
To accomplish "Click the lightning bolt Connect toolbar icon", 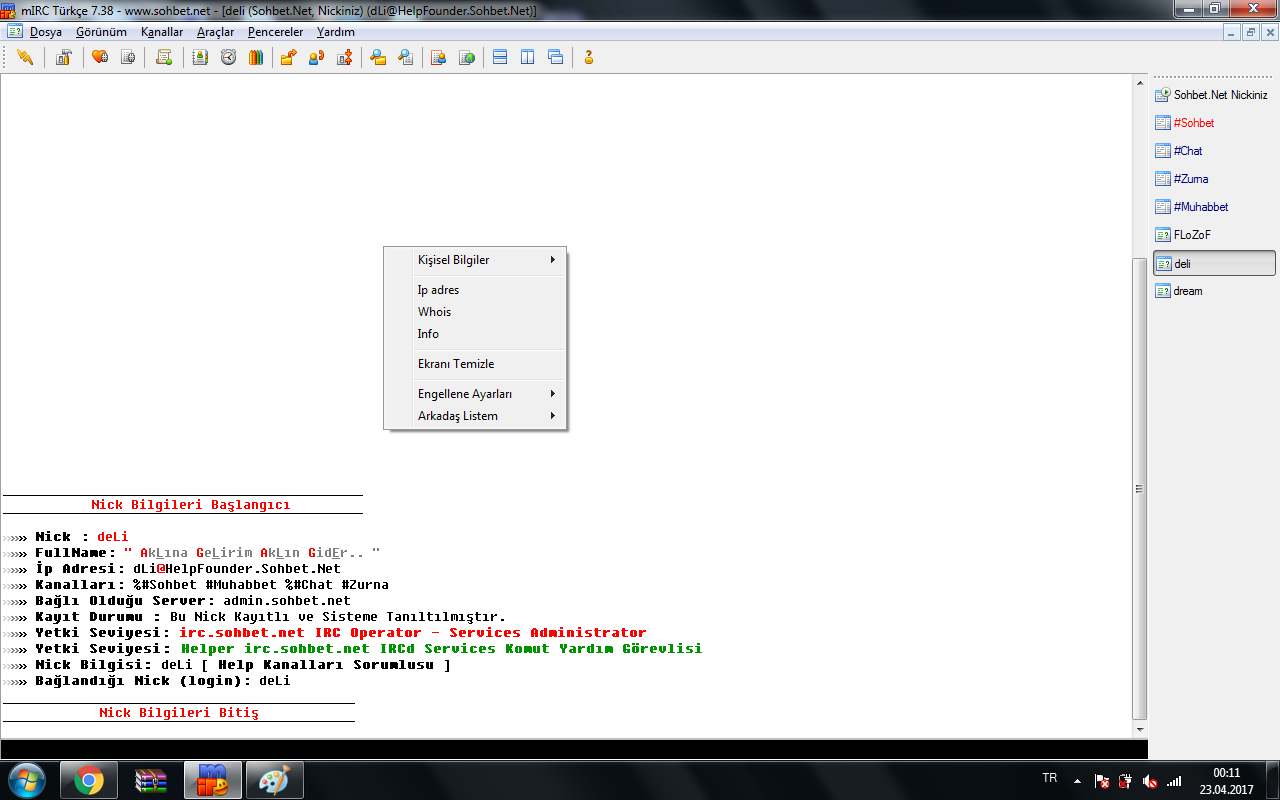I will pos(25,57).
